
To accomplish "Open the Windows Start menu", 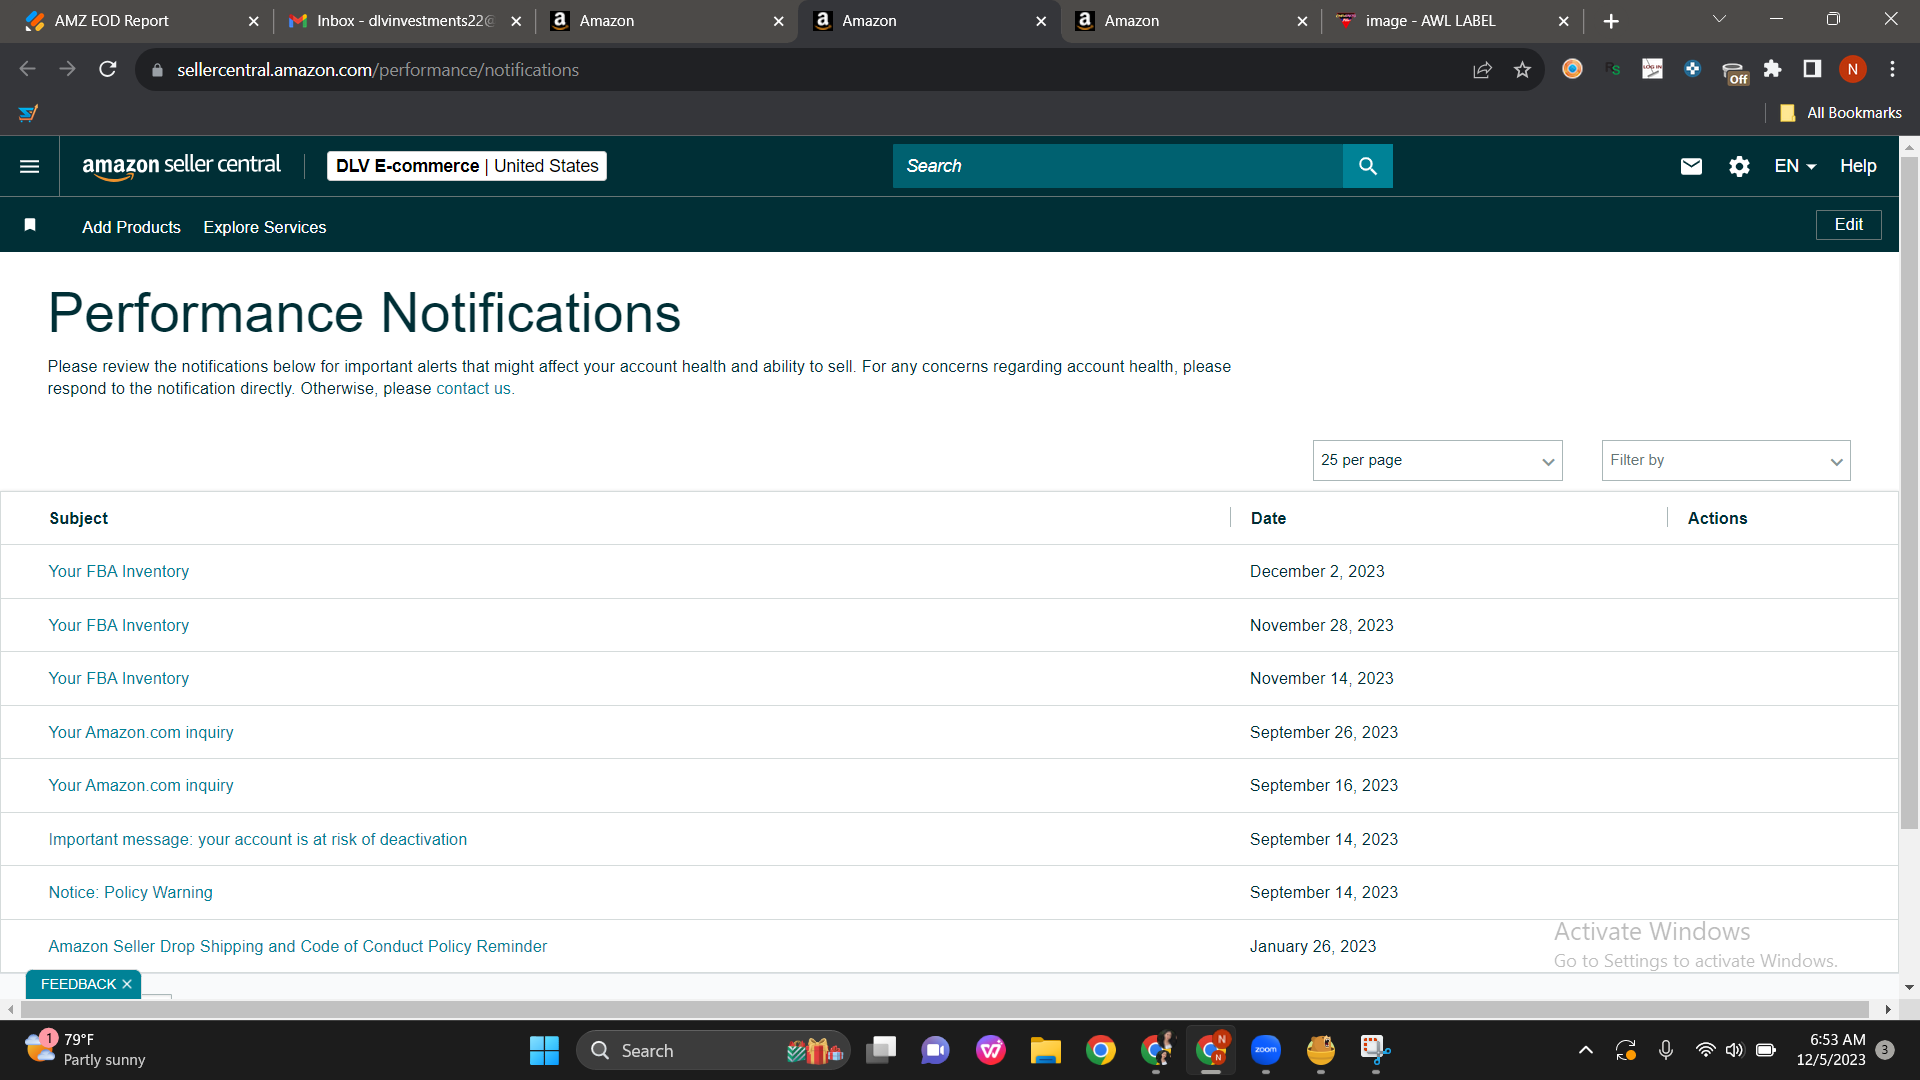I will tap(544, 1050).
